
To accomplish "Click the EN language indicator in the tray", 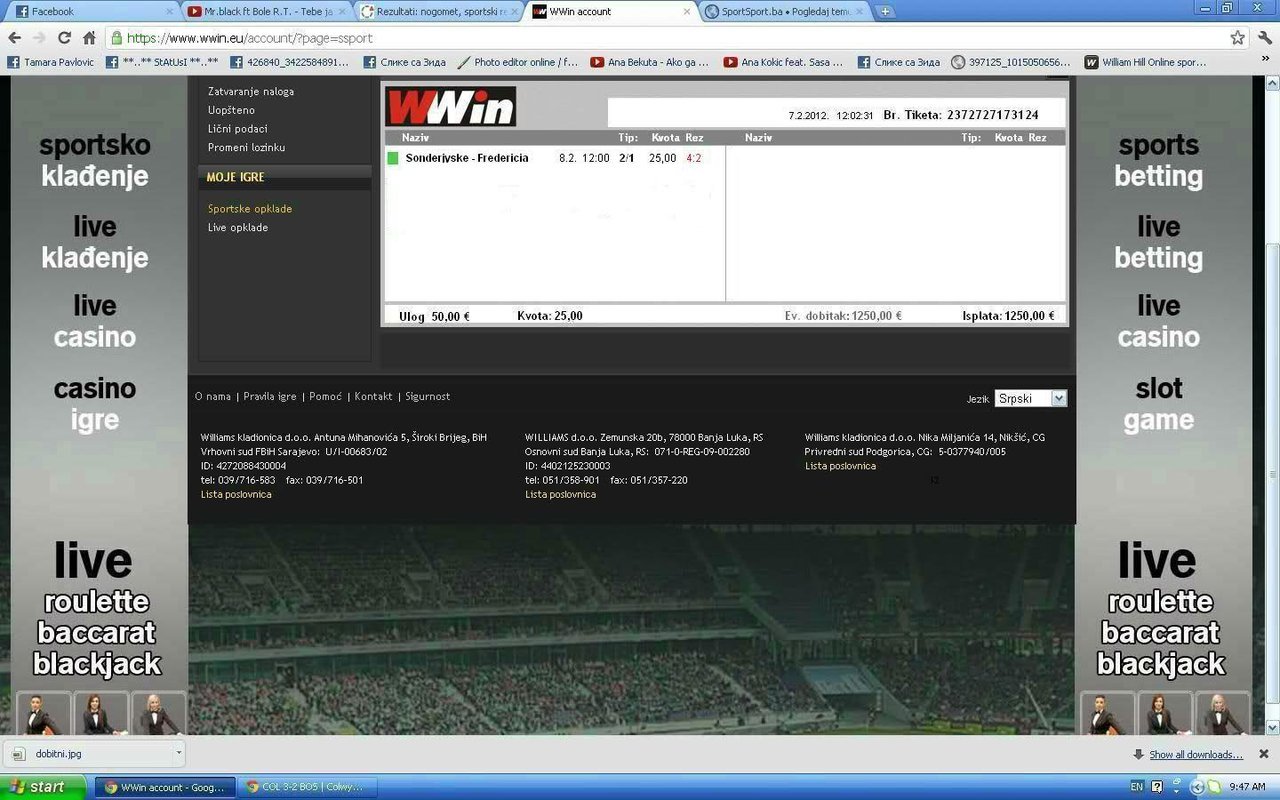I will [1136, 787].
